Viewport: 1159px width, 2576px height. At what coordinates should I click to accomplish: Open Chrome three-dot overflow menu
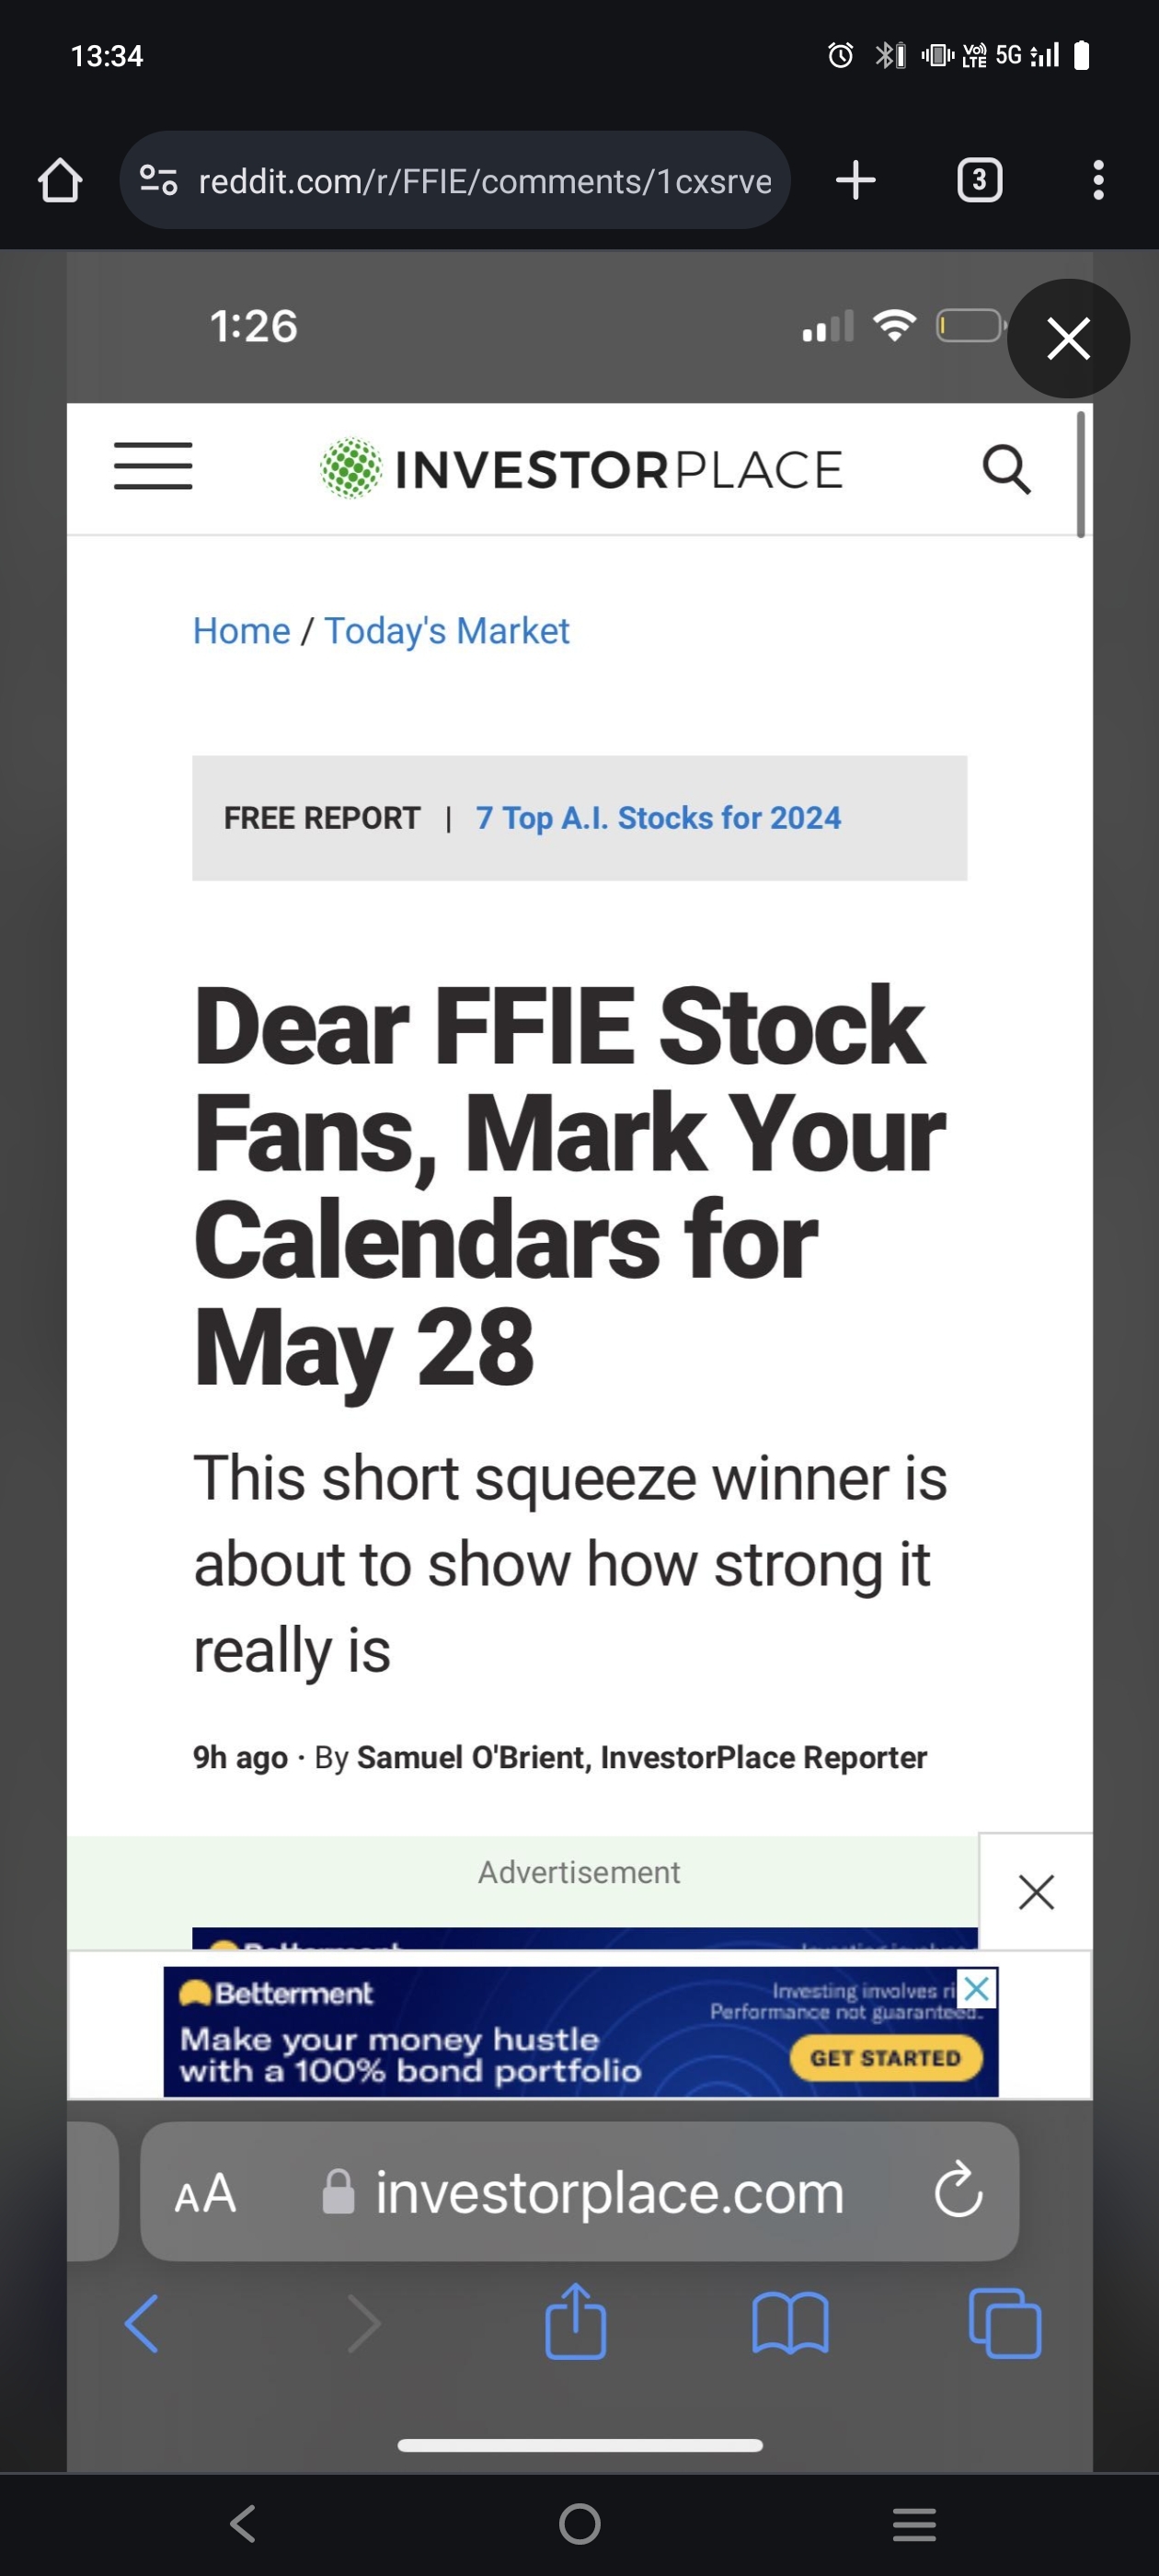click(x=1098, y=181)
